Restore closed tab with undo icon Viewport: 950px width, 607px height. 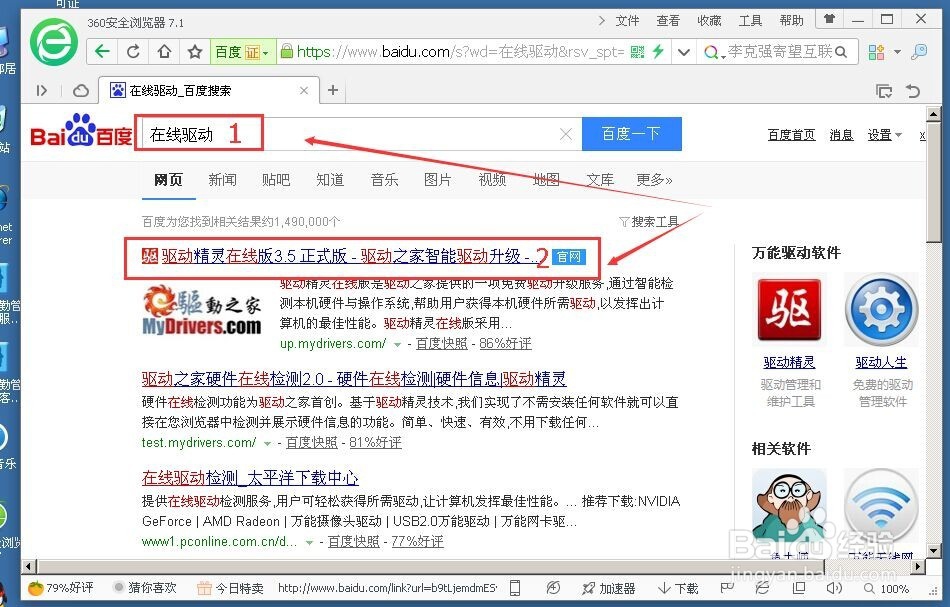tap(913, 91)
